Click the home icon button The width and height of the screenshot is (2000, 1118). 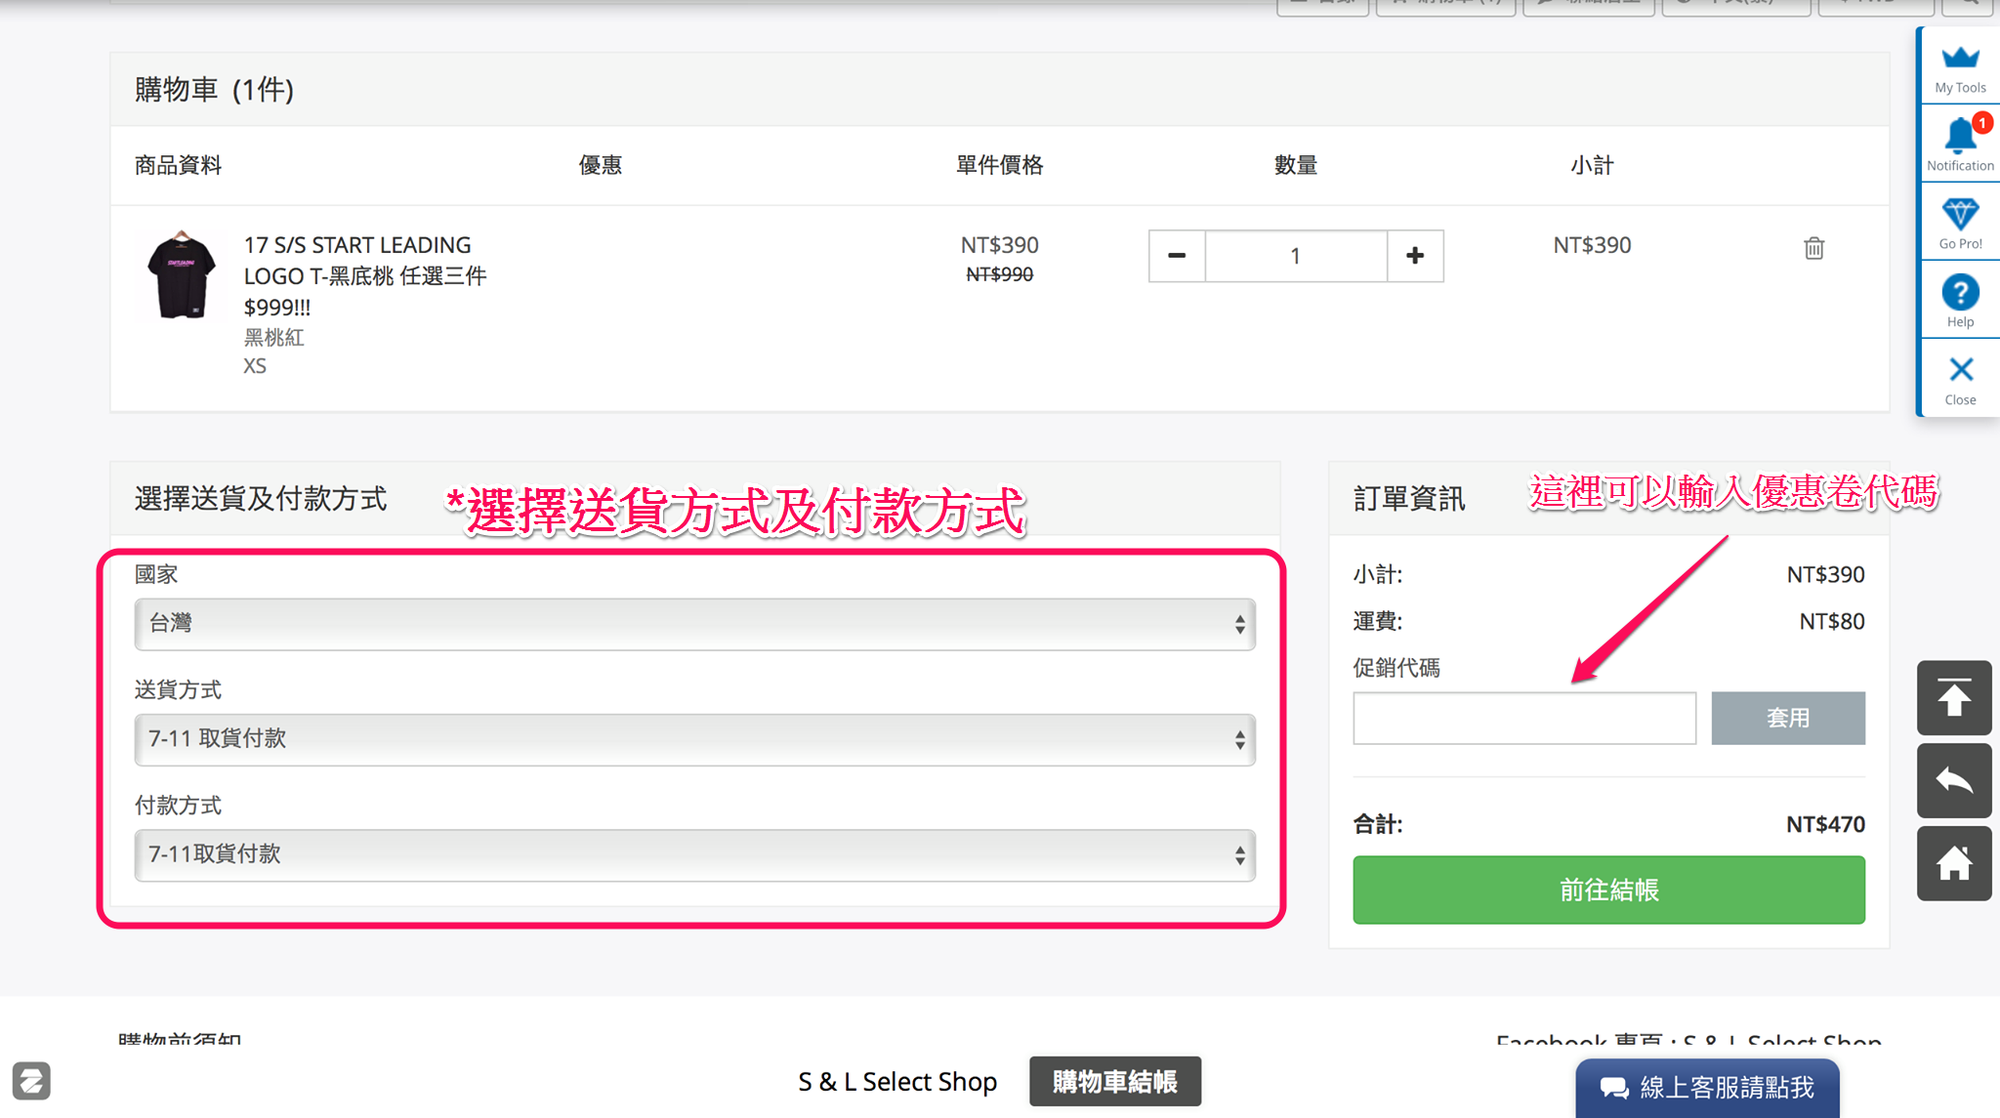1953,863
